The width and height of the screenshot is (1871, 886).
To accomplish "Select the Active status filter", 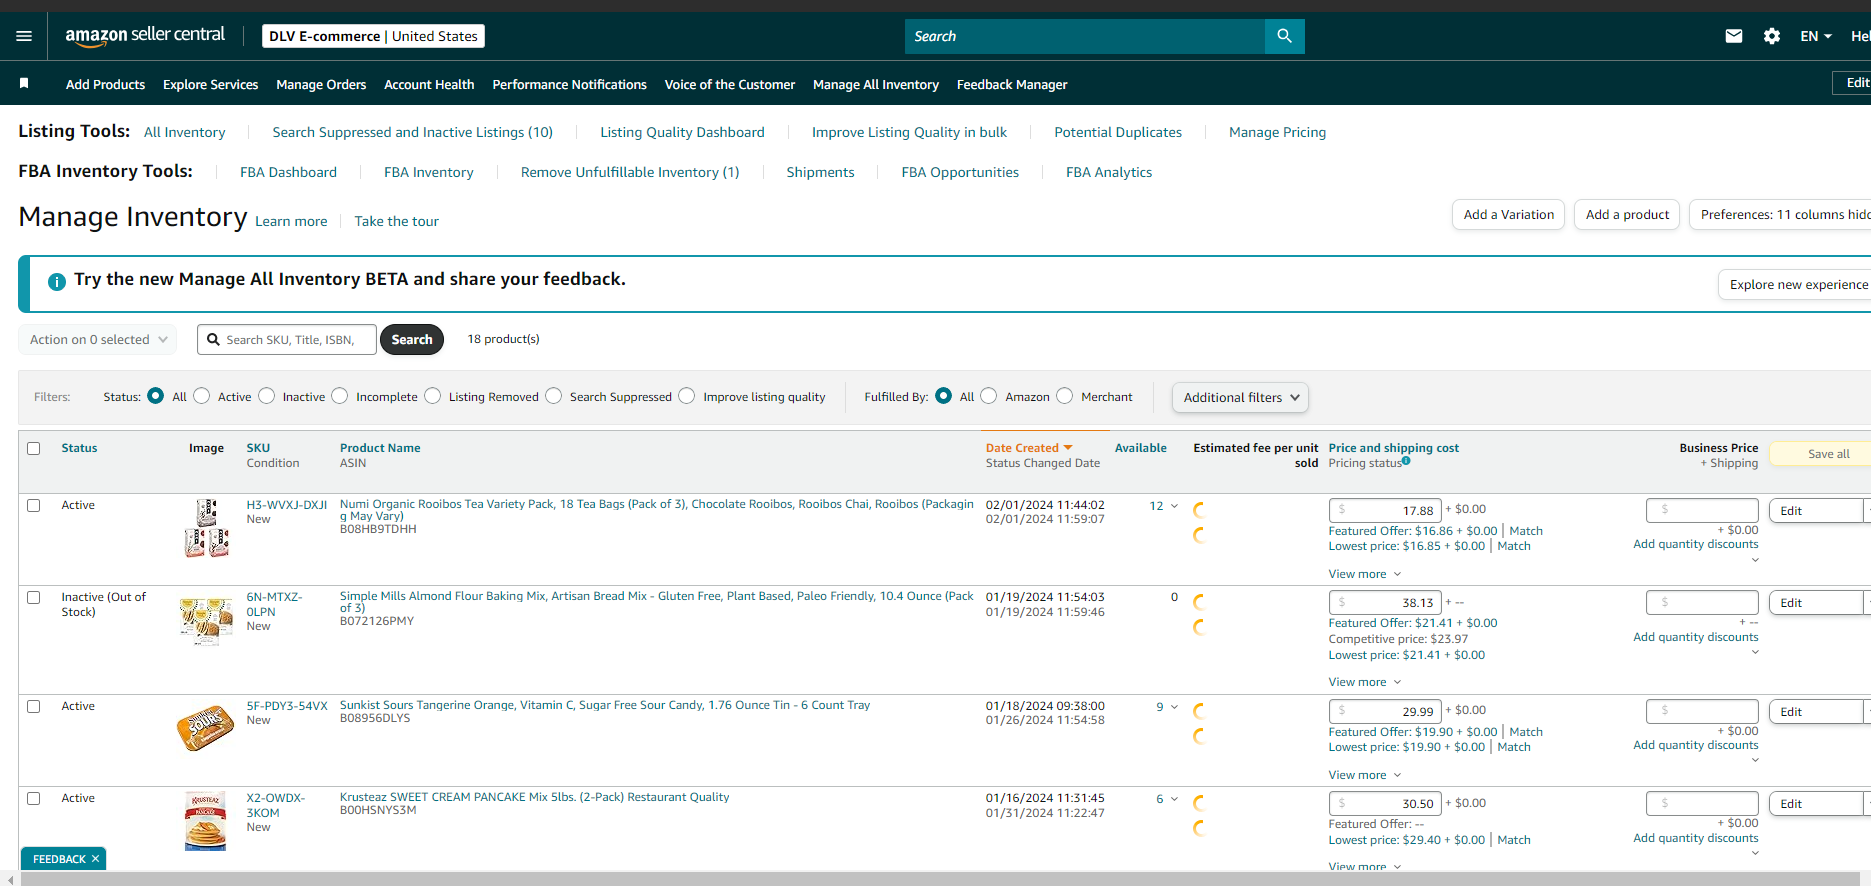I will (x=202, y=396).
